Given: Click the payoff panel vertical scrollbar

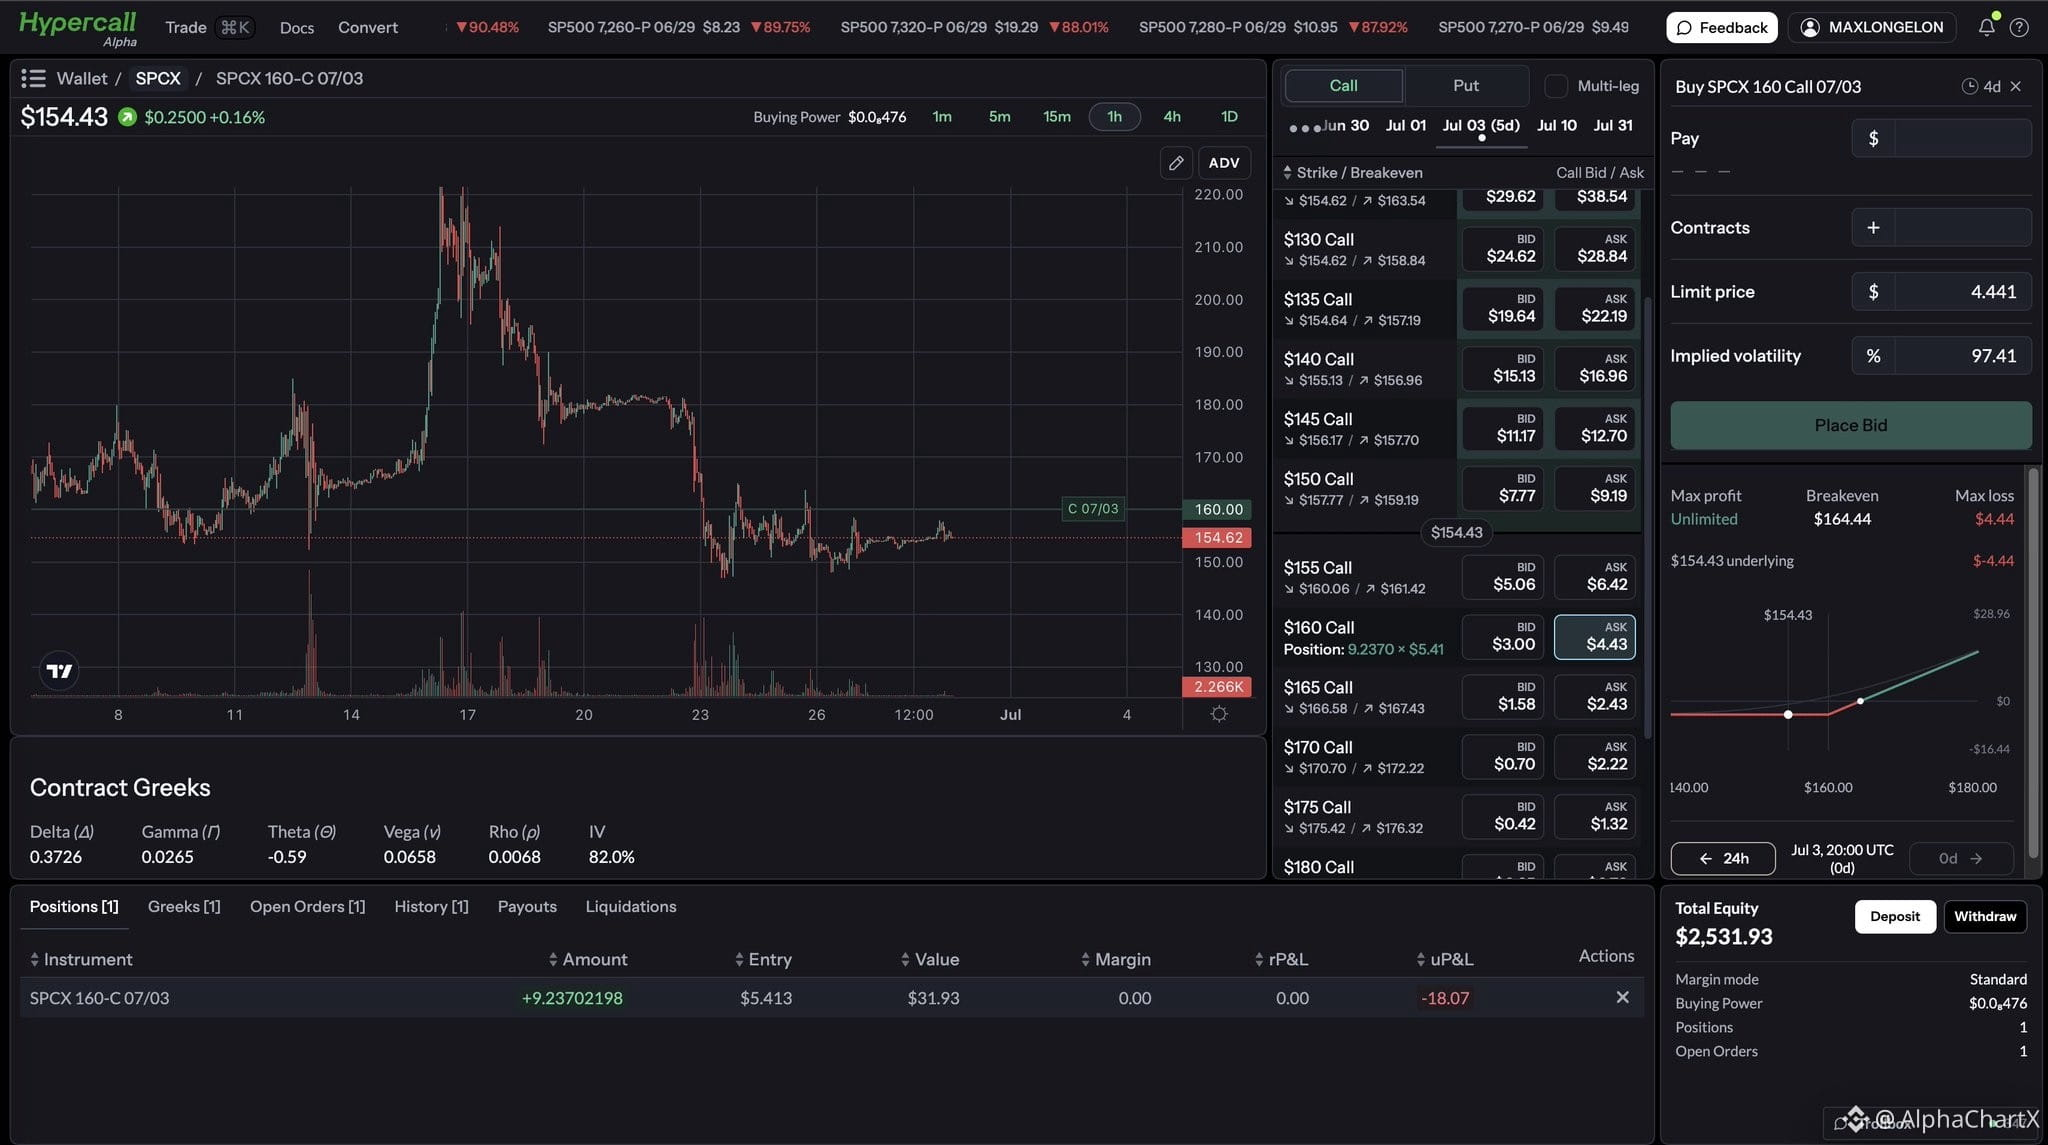Looking at the screenshot, I should [x=2032, y=661].
